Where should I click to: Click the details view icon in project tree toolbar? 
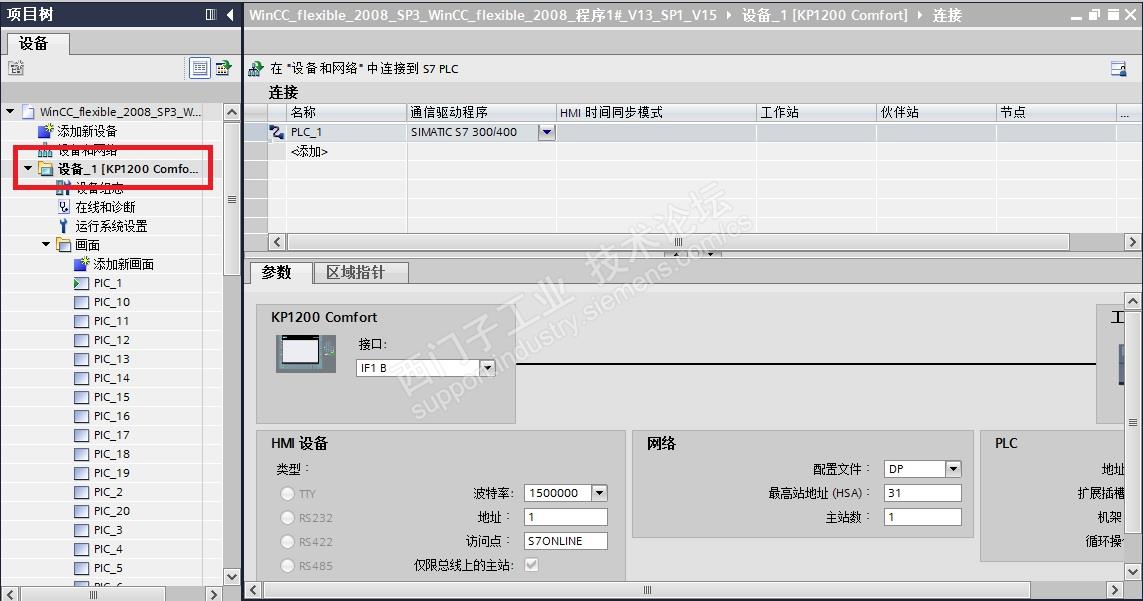point(200,69)
